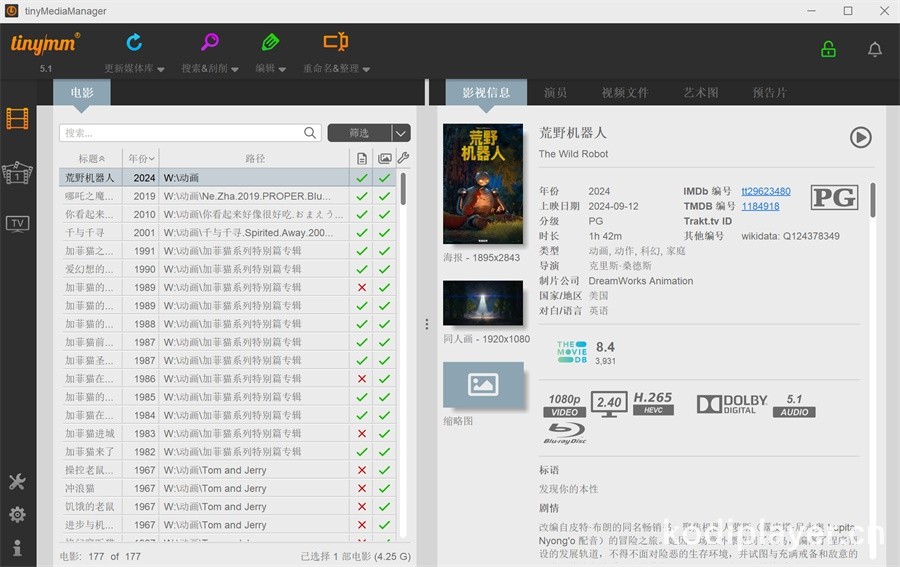Switch to the 演员 tab
This screenshot has height=567, width=900.
pos(555,93)
